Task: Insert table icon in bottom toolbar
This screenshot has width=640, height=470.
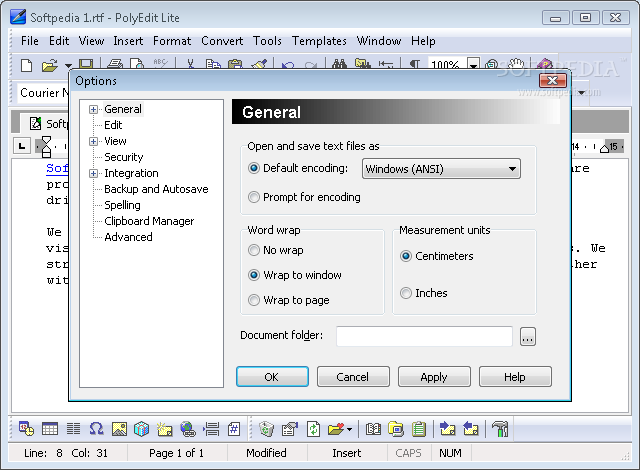Action: coord(50,429)
